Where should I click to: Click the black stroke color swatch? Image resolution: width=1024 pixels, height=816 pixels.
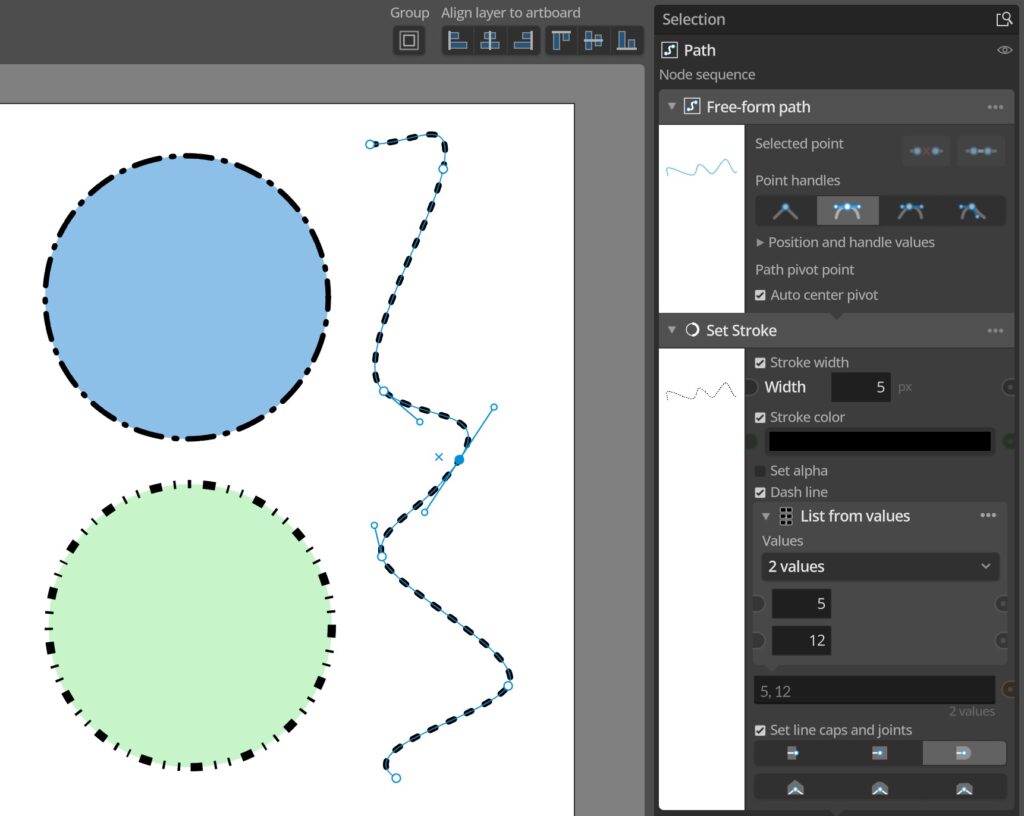click(880, 441)
